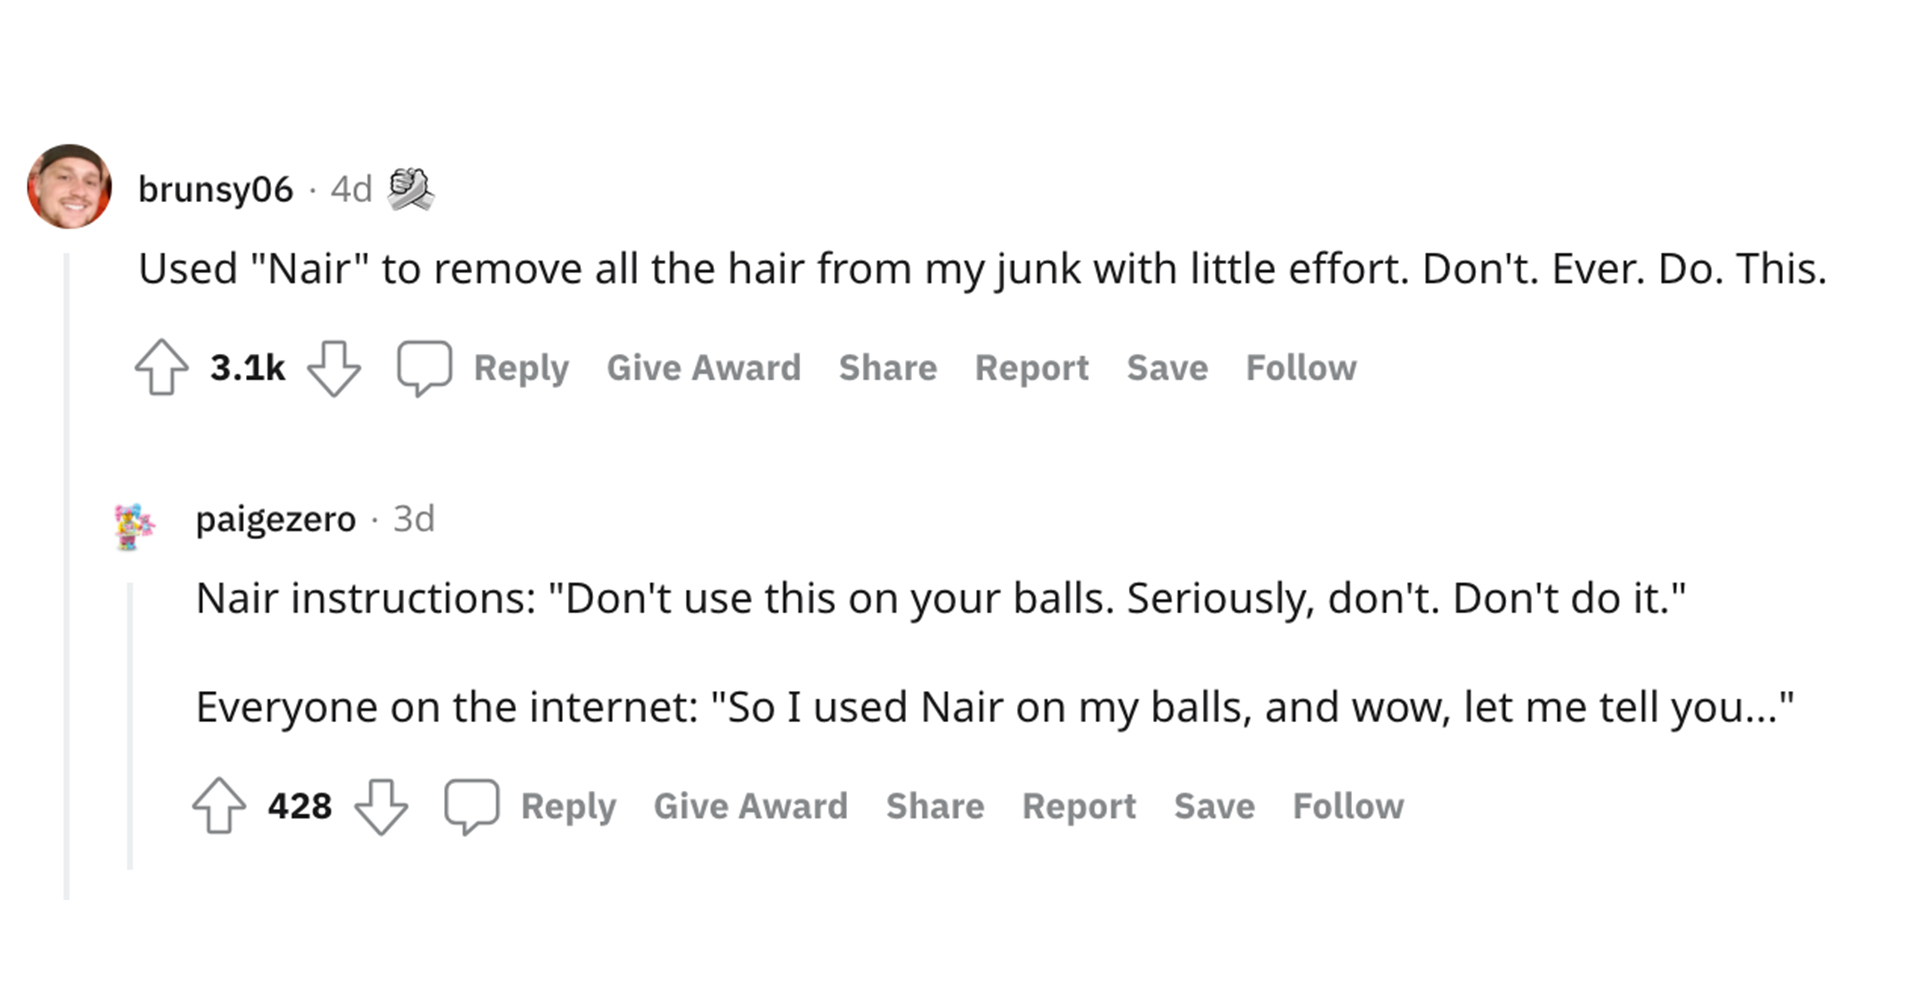Click the comment bubble icon under paigezero's reply
This screenshot has width=1920, height=1008.
pyautogui.click(x=471, y=806)
